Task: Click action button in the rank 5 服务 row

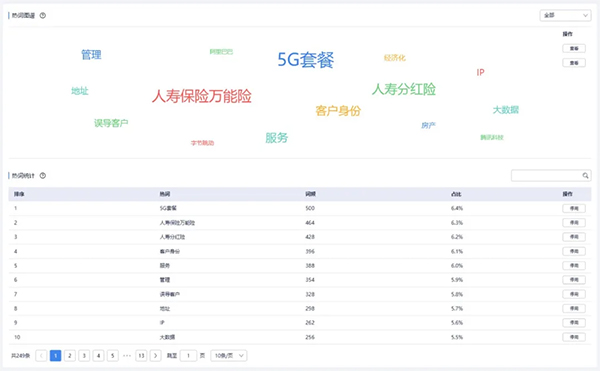Action: 574,265
